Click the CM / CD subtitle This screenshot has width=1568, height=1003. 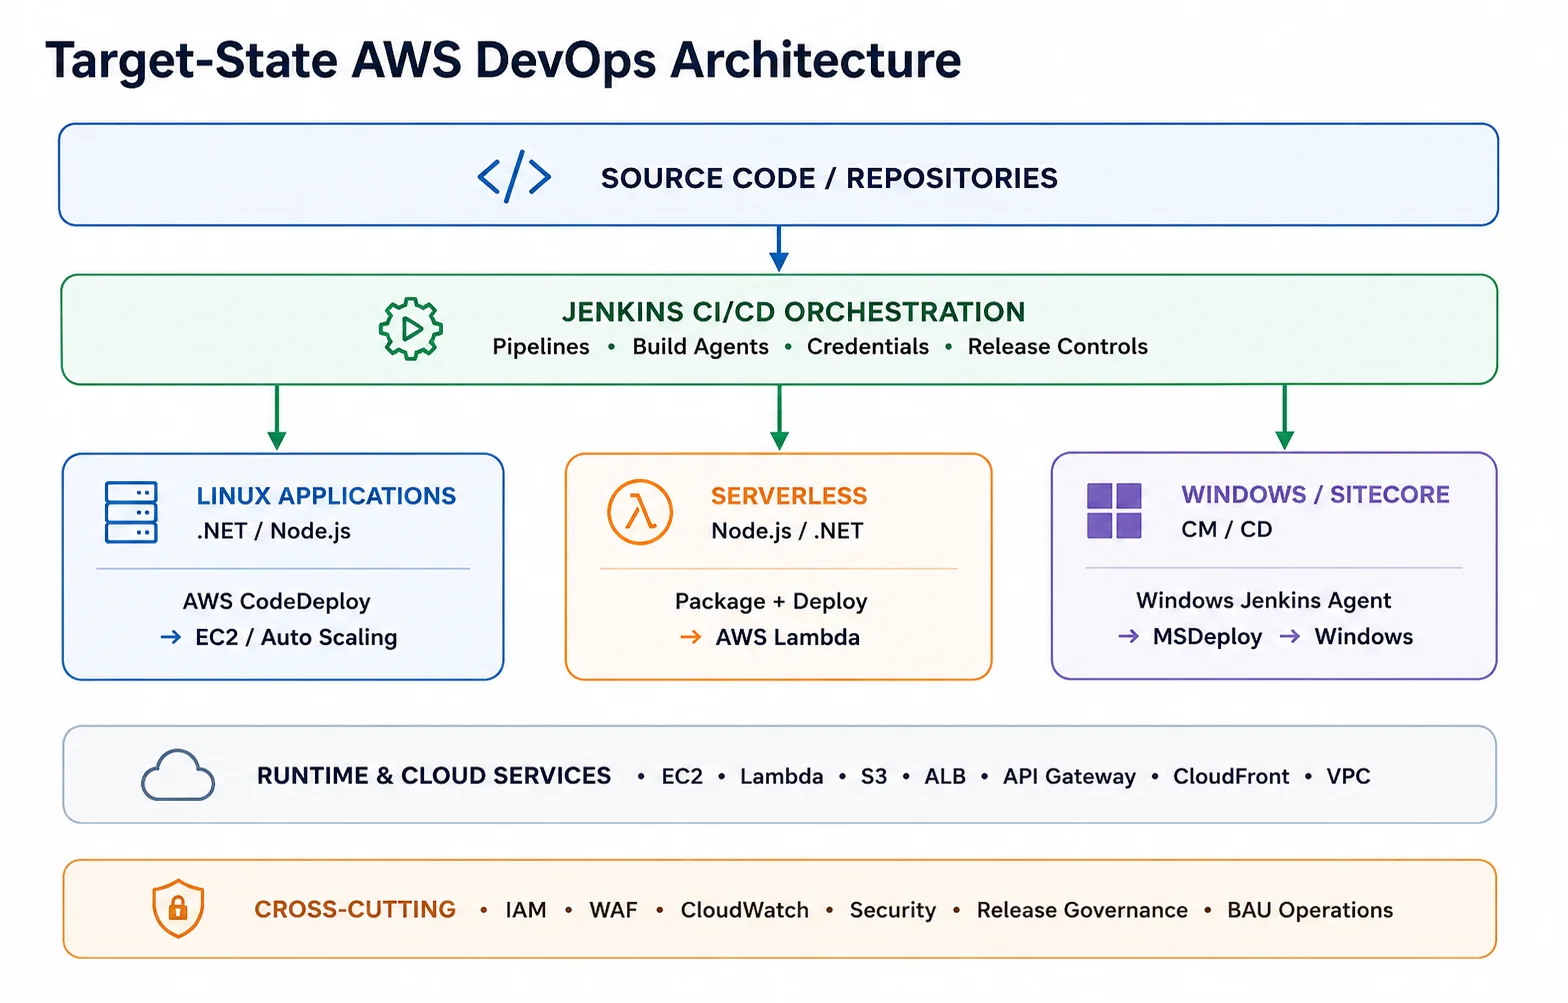coord(1226,530)
